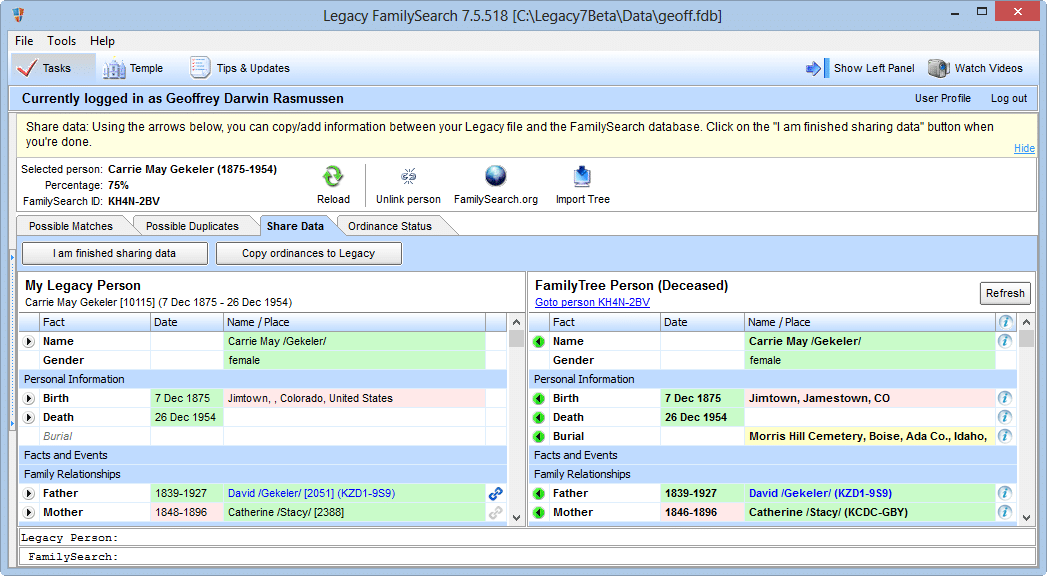The width and height of the screenshot is (1047, 576).
Task: Click info icon on FamilyTree Father row
Action: [x=1005, y=493]
